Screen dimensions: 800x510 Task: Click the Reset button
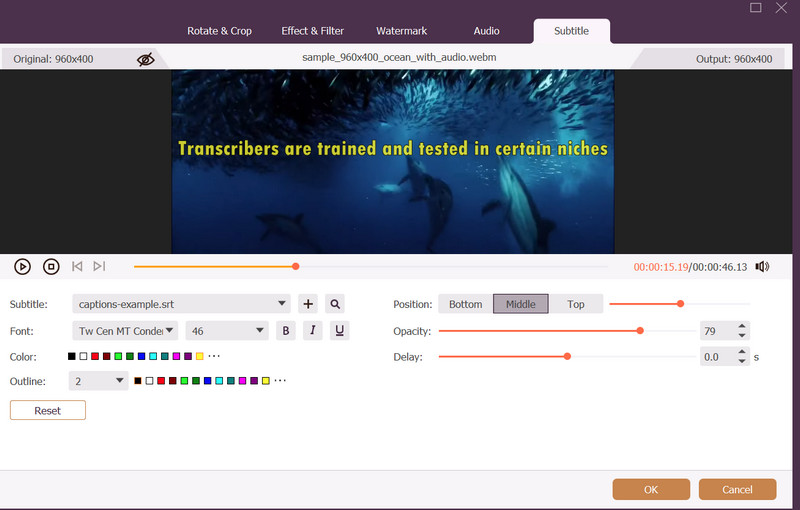tap(48, 410)
